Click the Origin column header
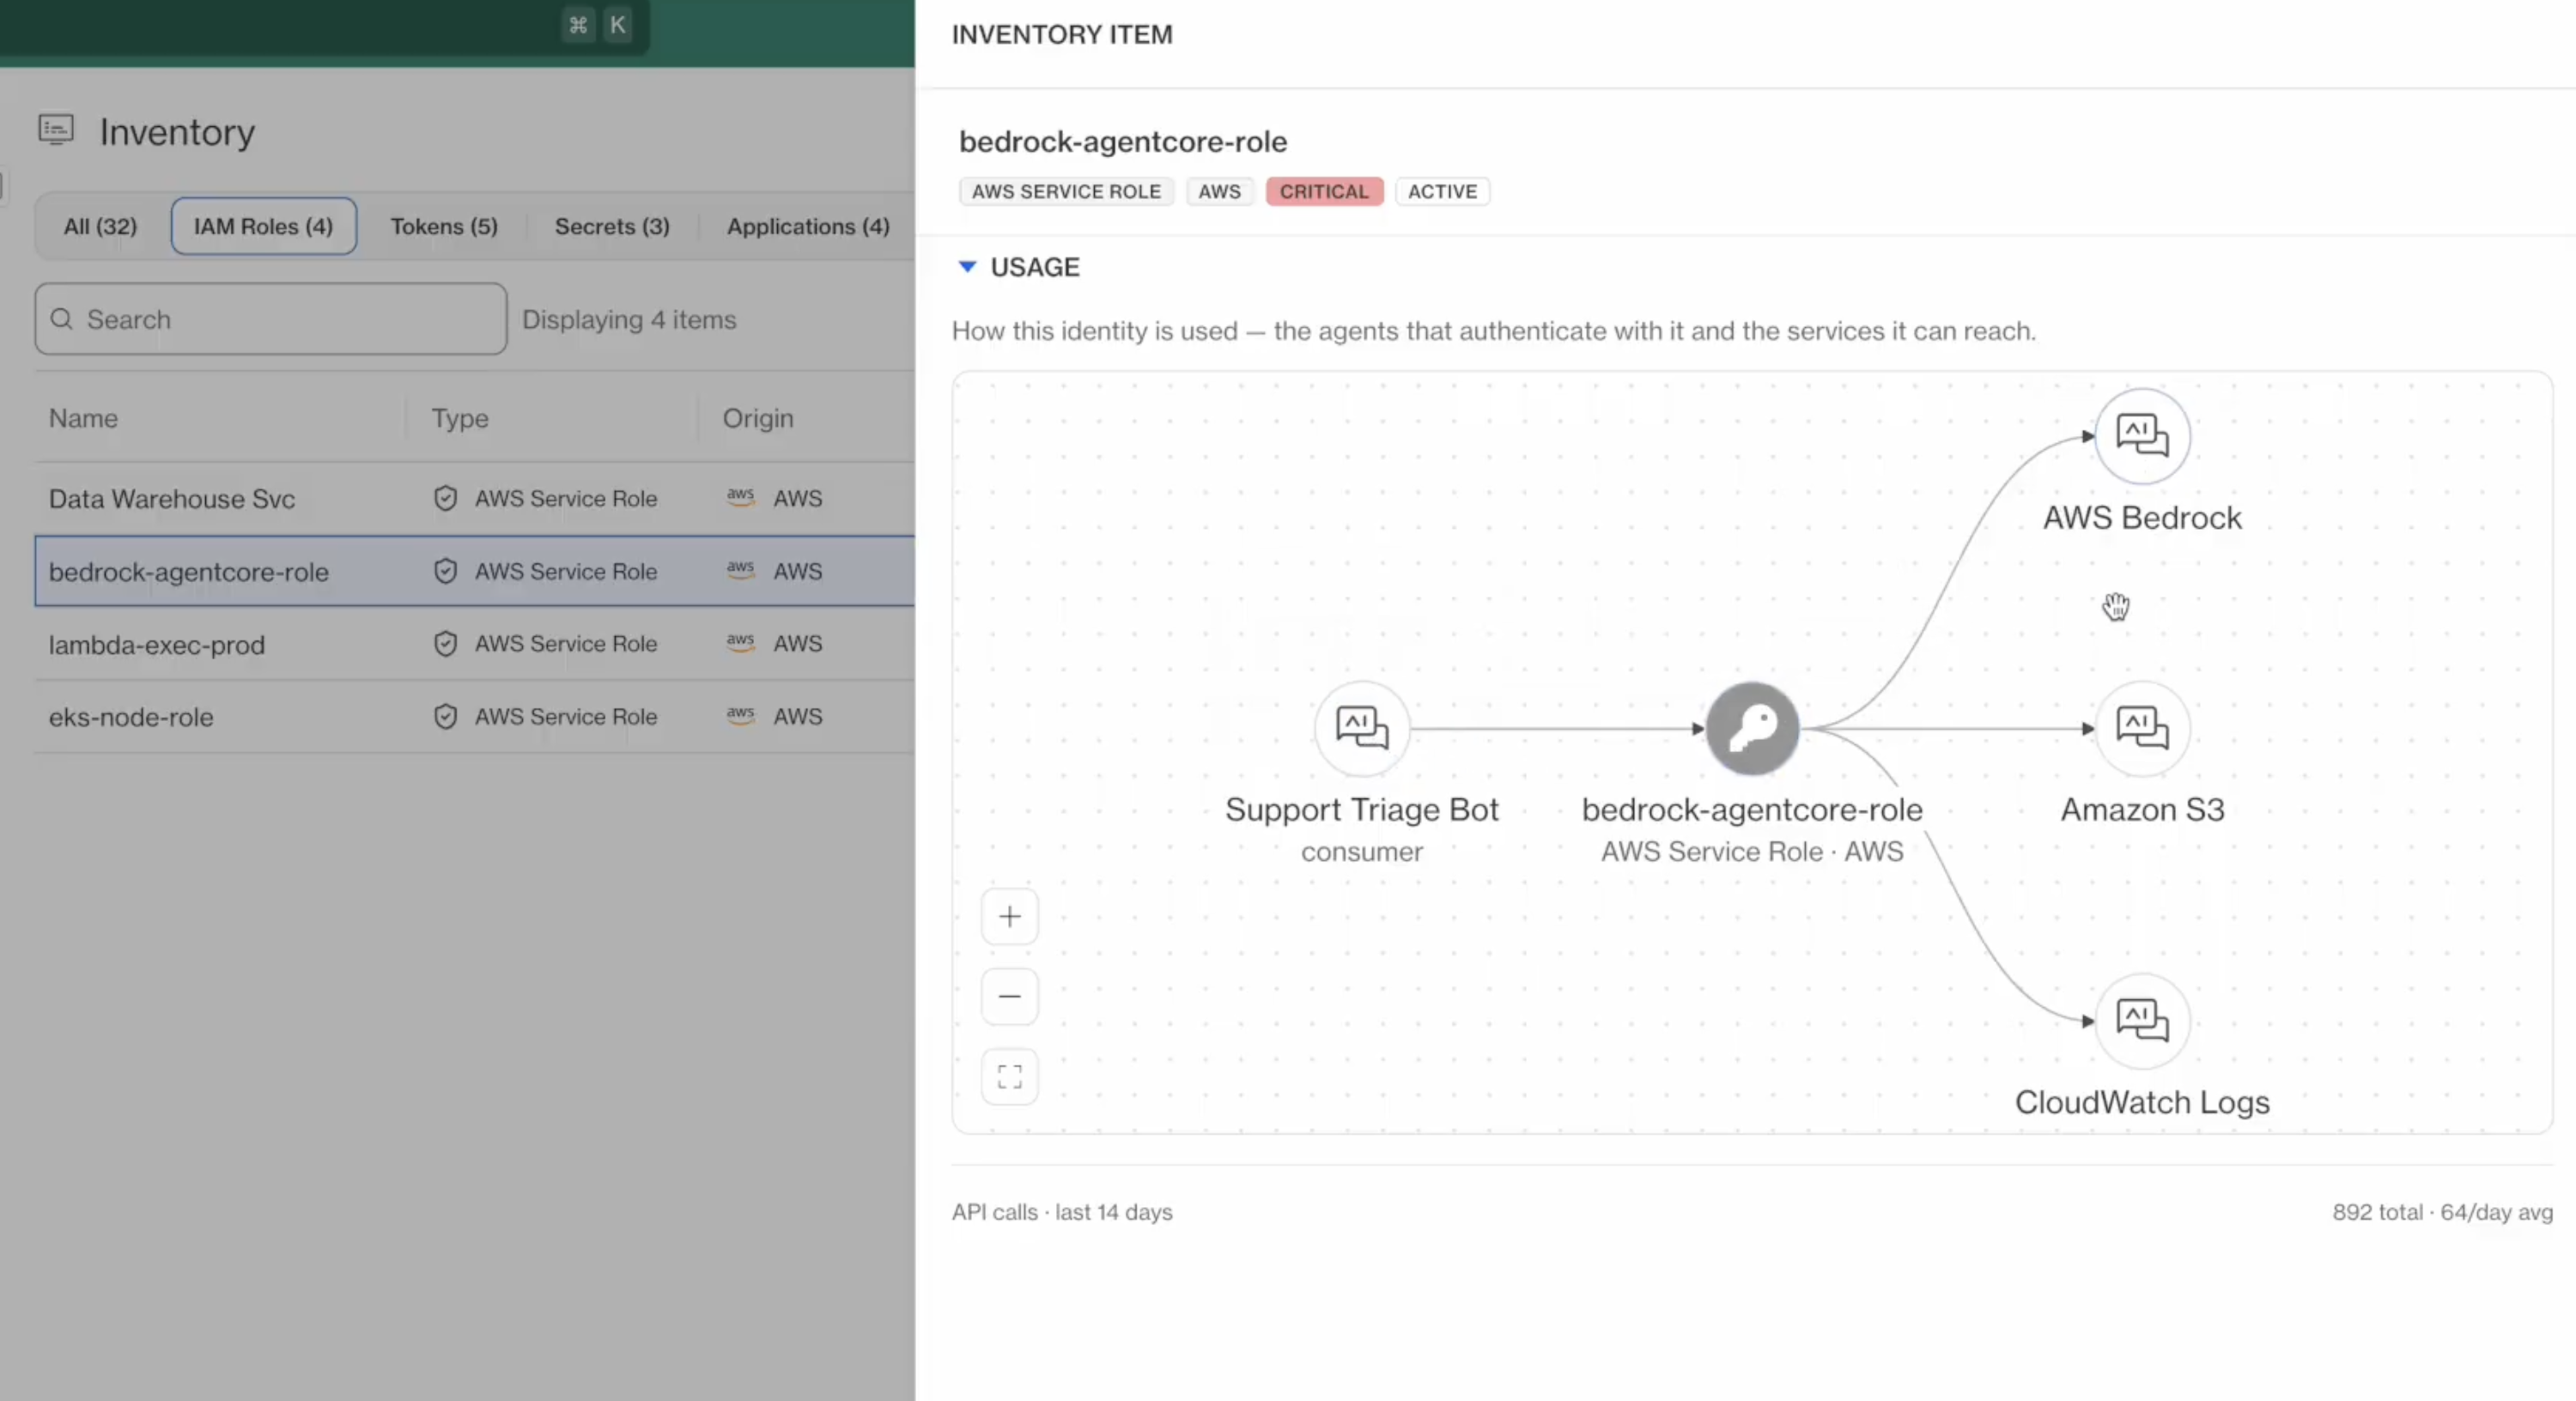This screenshot has width=2576, height=1401. tap(758, 418)
